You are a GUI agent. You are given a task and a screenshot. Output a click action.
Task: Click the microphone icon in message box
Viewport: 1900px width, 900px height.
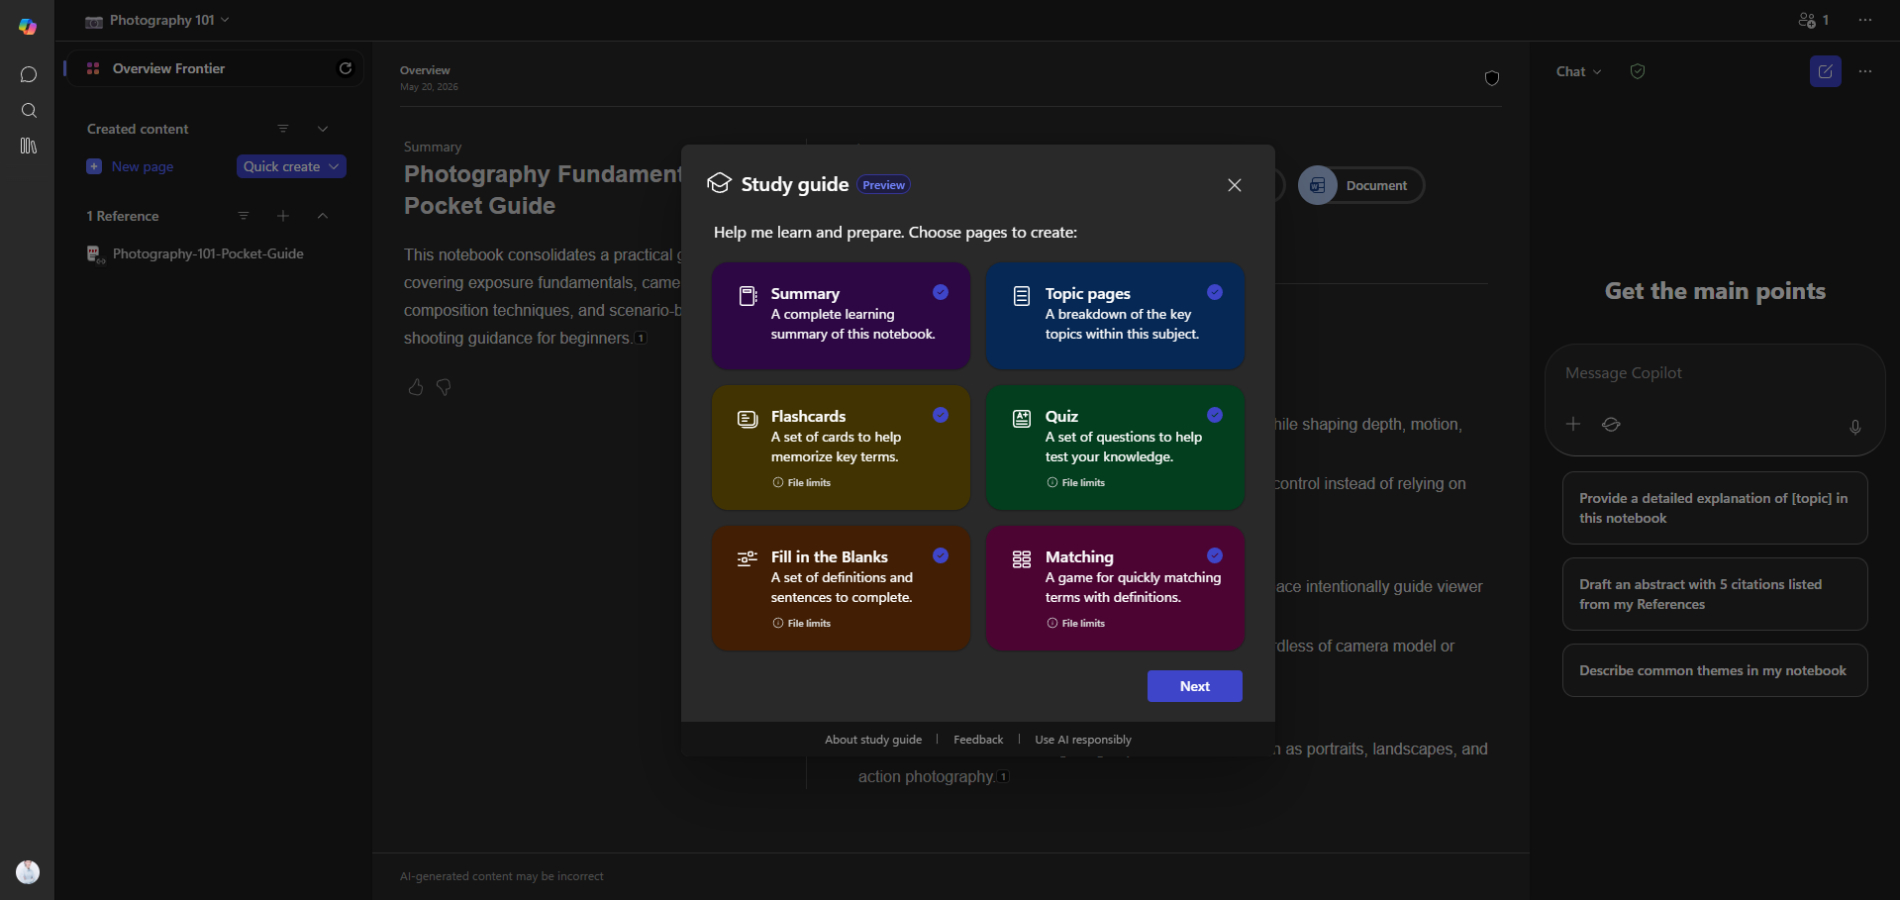click(x=1855, y=427)
